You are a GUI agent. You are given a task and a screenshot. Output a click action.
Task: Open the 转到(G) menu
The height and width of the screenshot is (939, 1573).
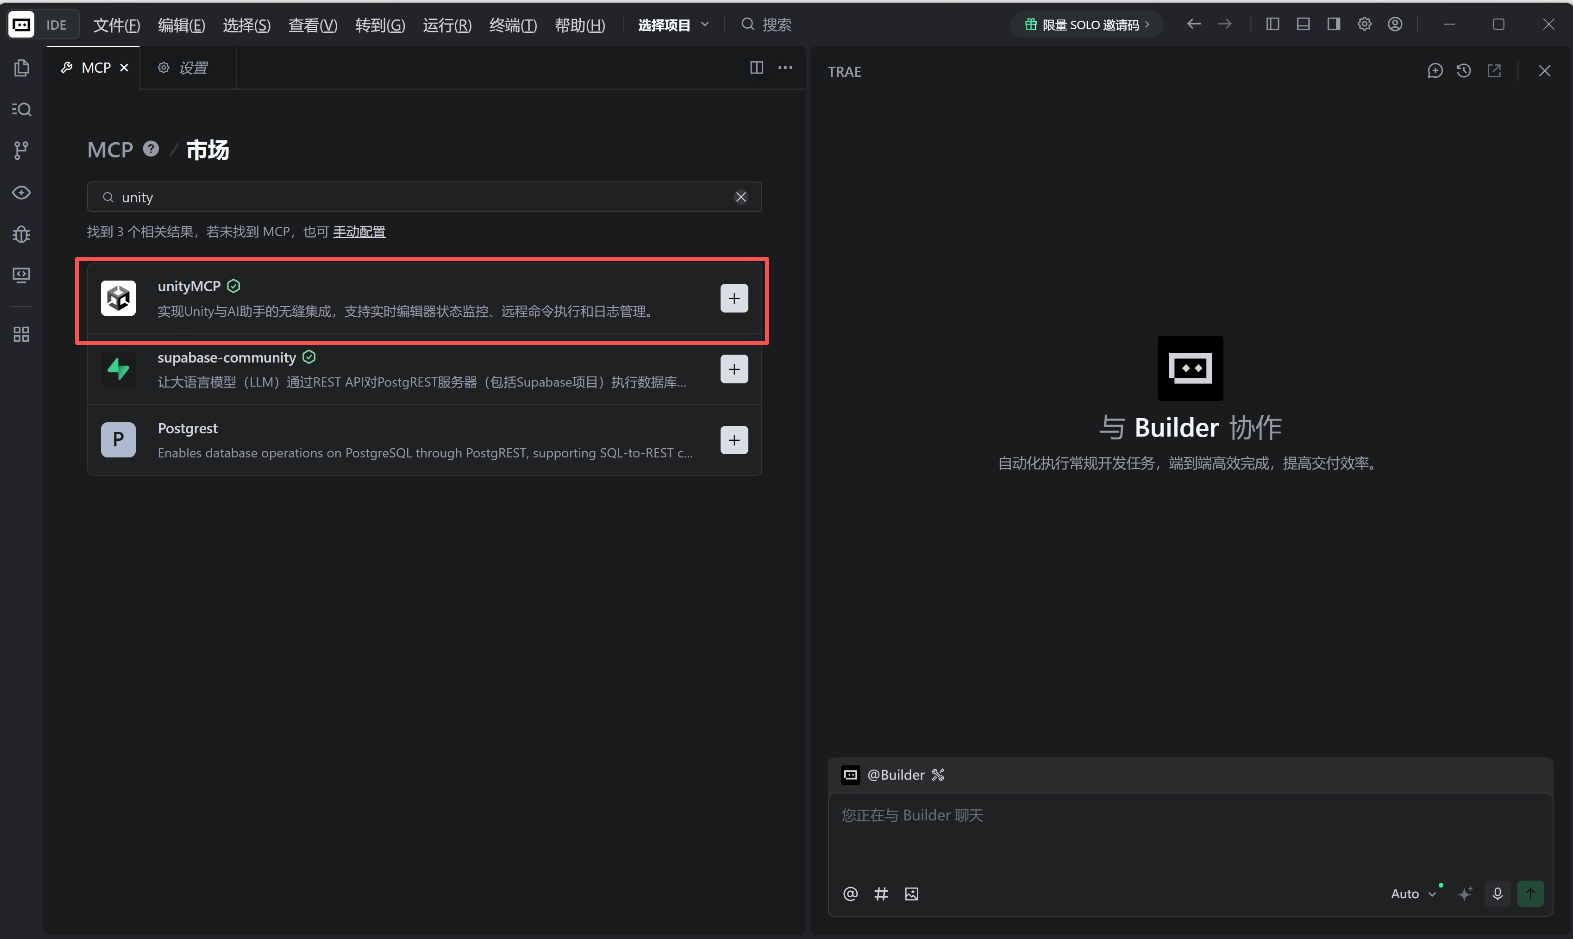click(380, 25)
